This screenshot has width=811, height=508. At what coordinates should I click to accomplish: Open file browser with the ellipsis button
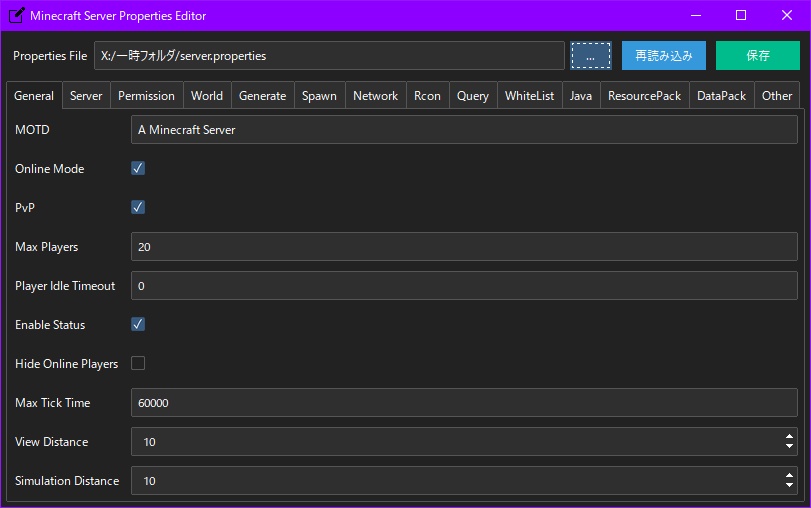click(591, 55)
